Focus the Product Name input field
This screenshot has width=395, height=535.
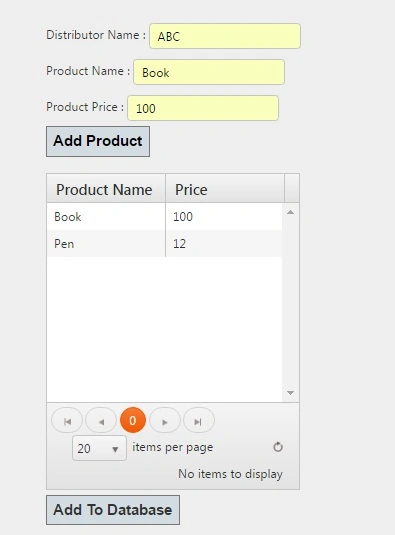coord(209,72)
